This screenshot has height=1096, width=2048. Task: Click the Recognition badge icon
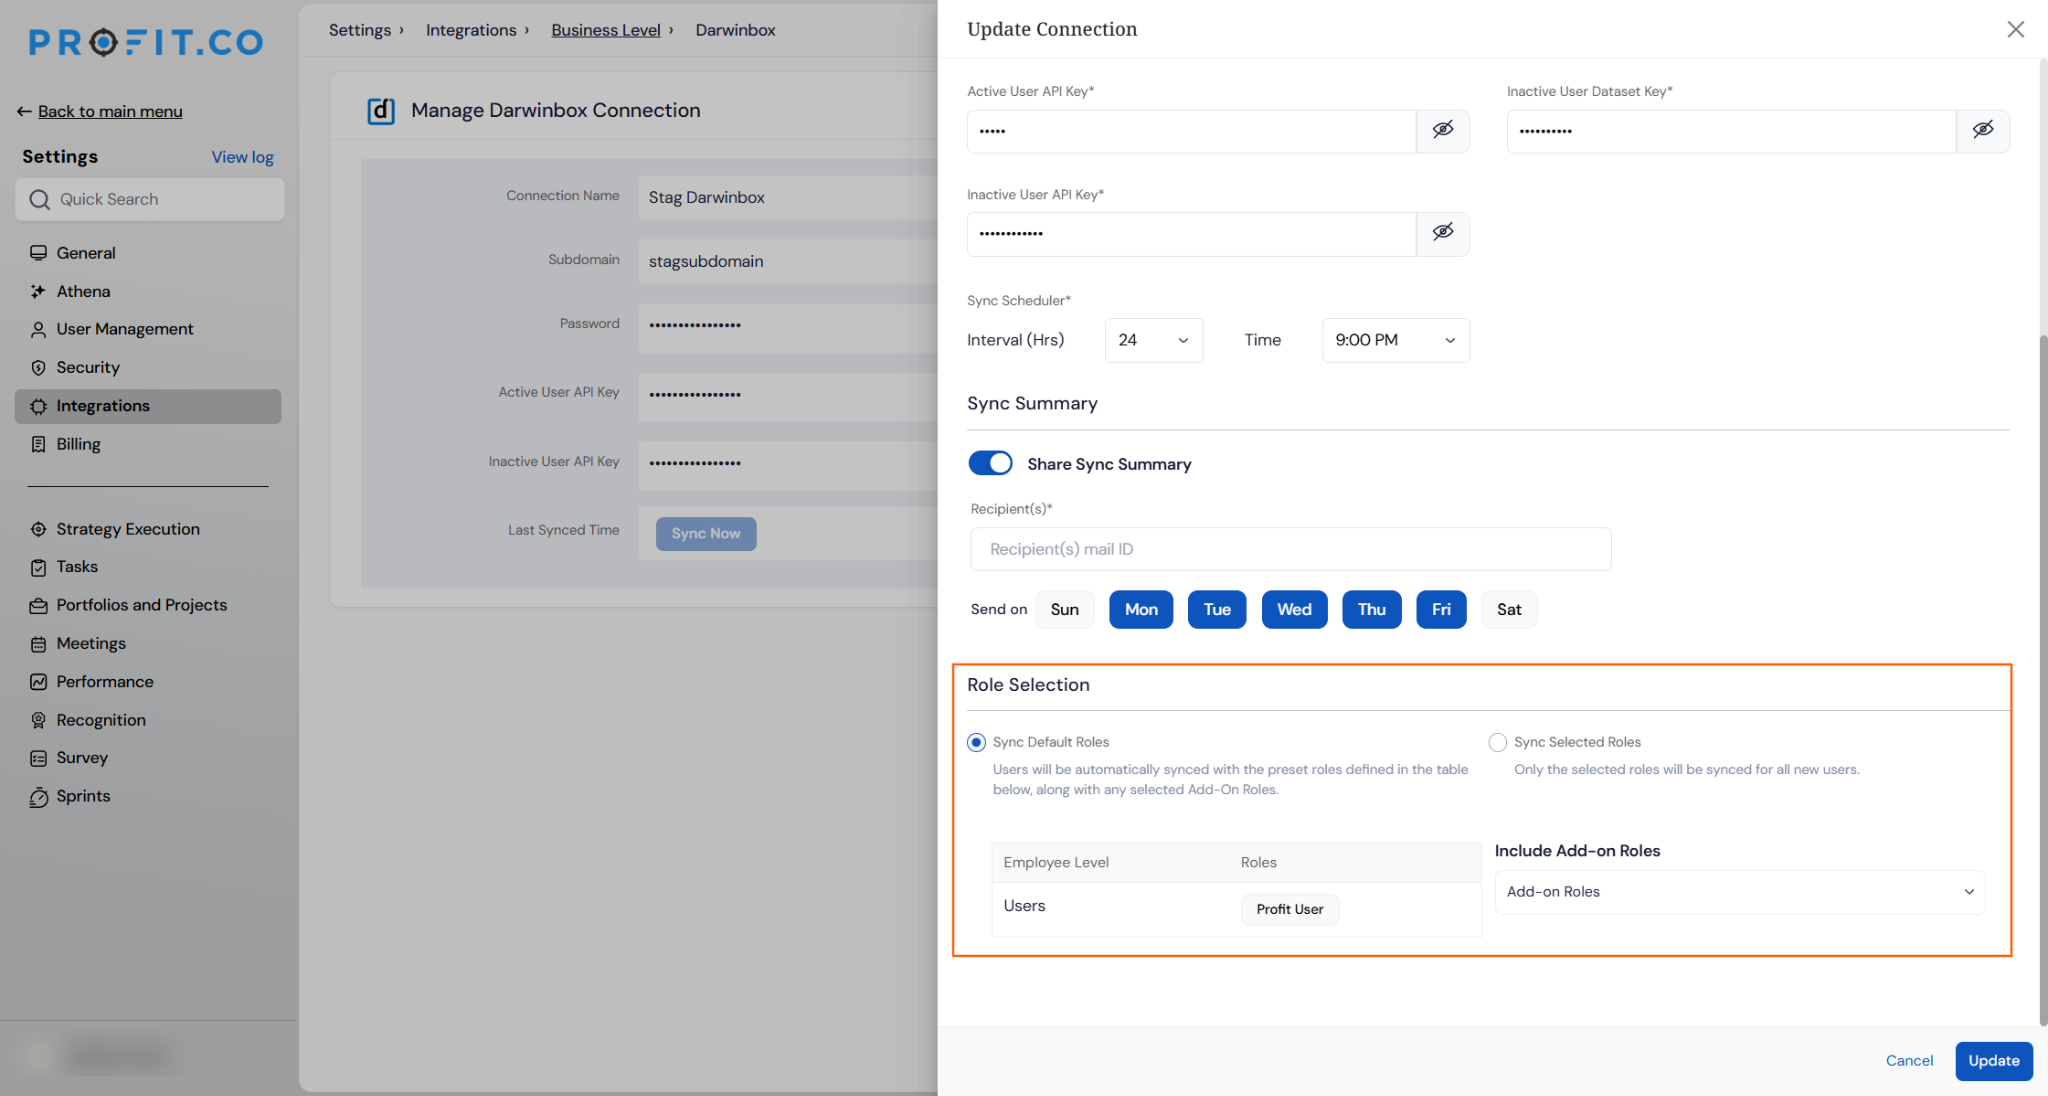tap(38, 720)
